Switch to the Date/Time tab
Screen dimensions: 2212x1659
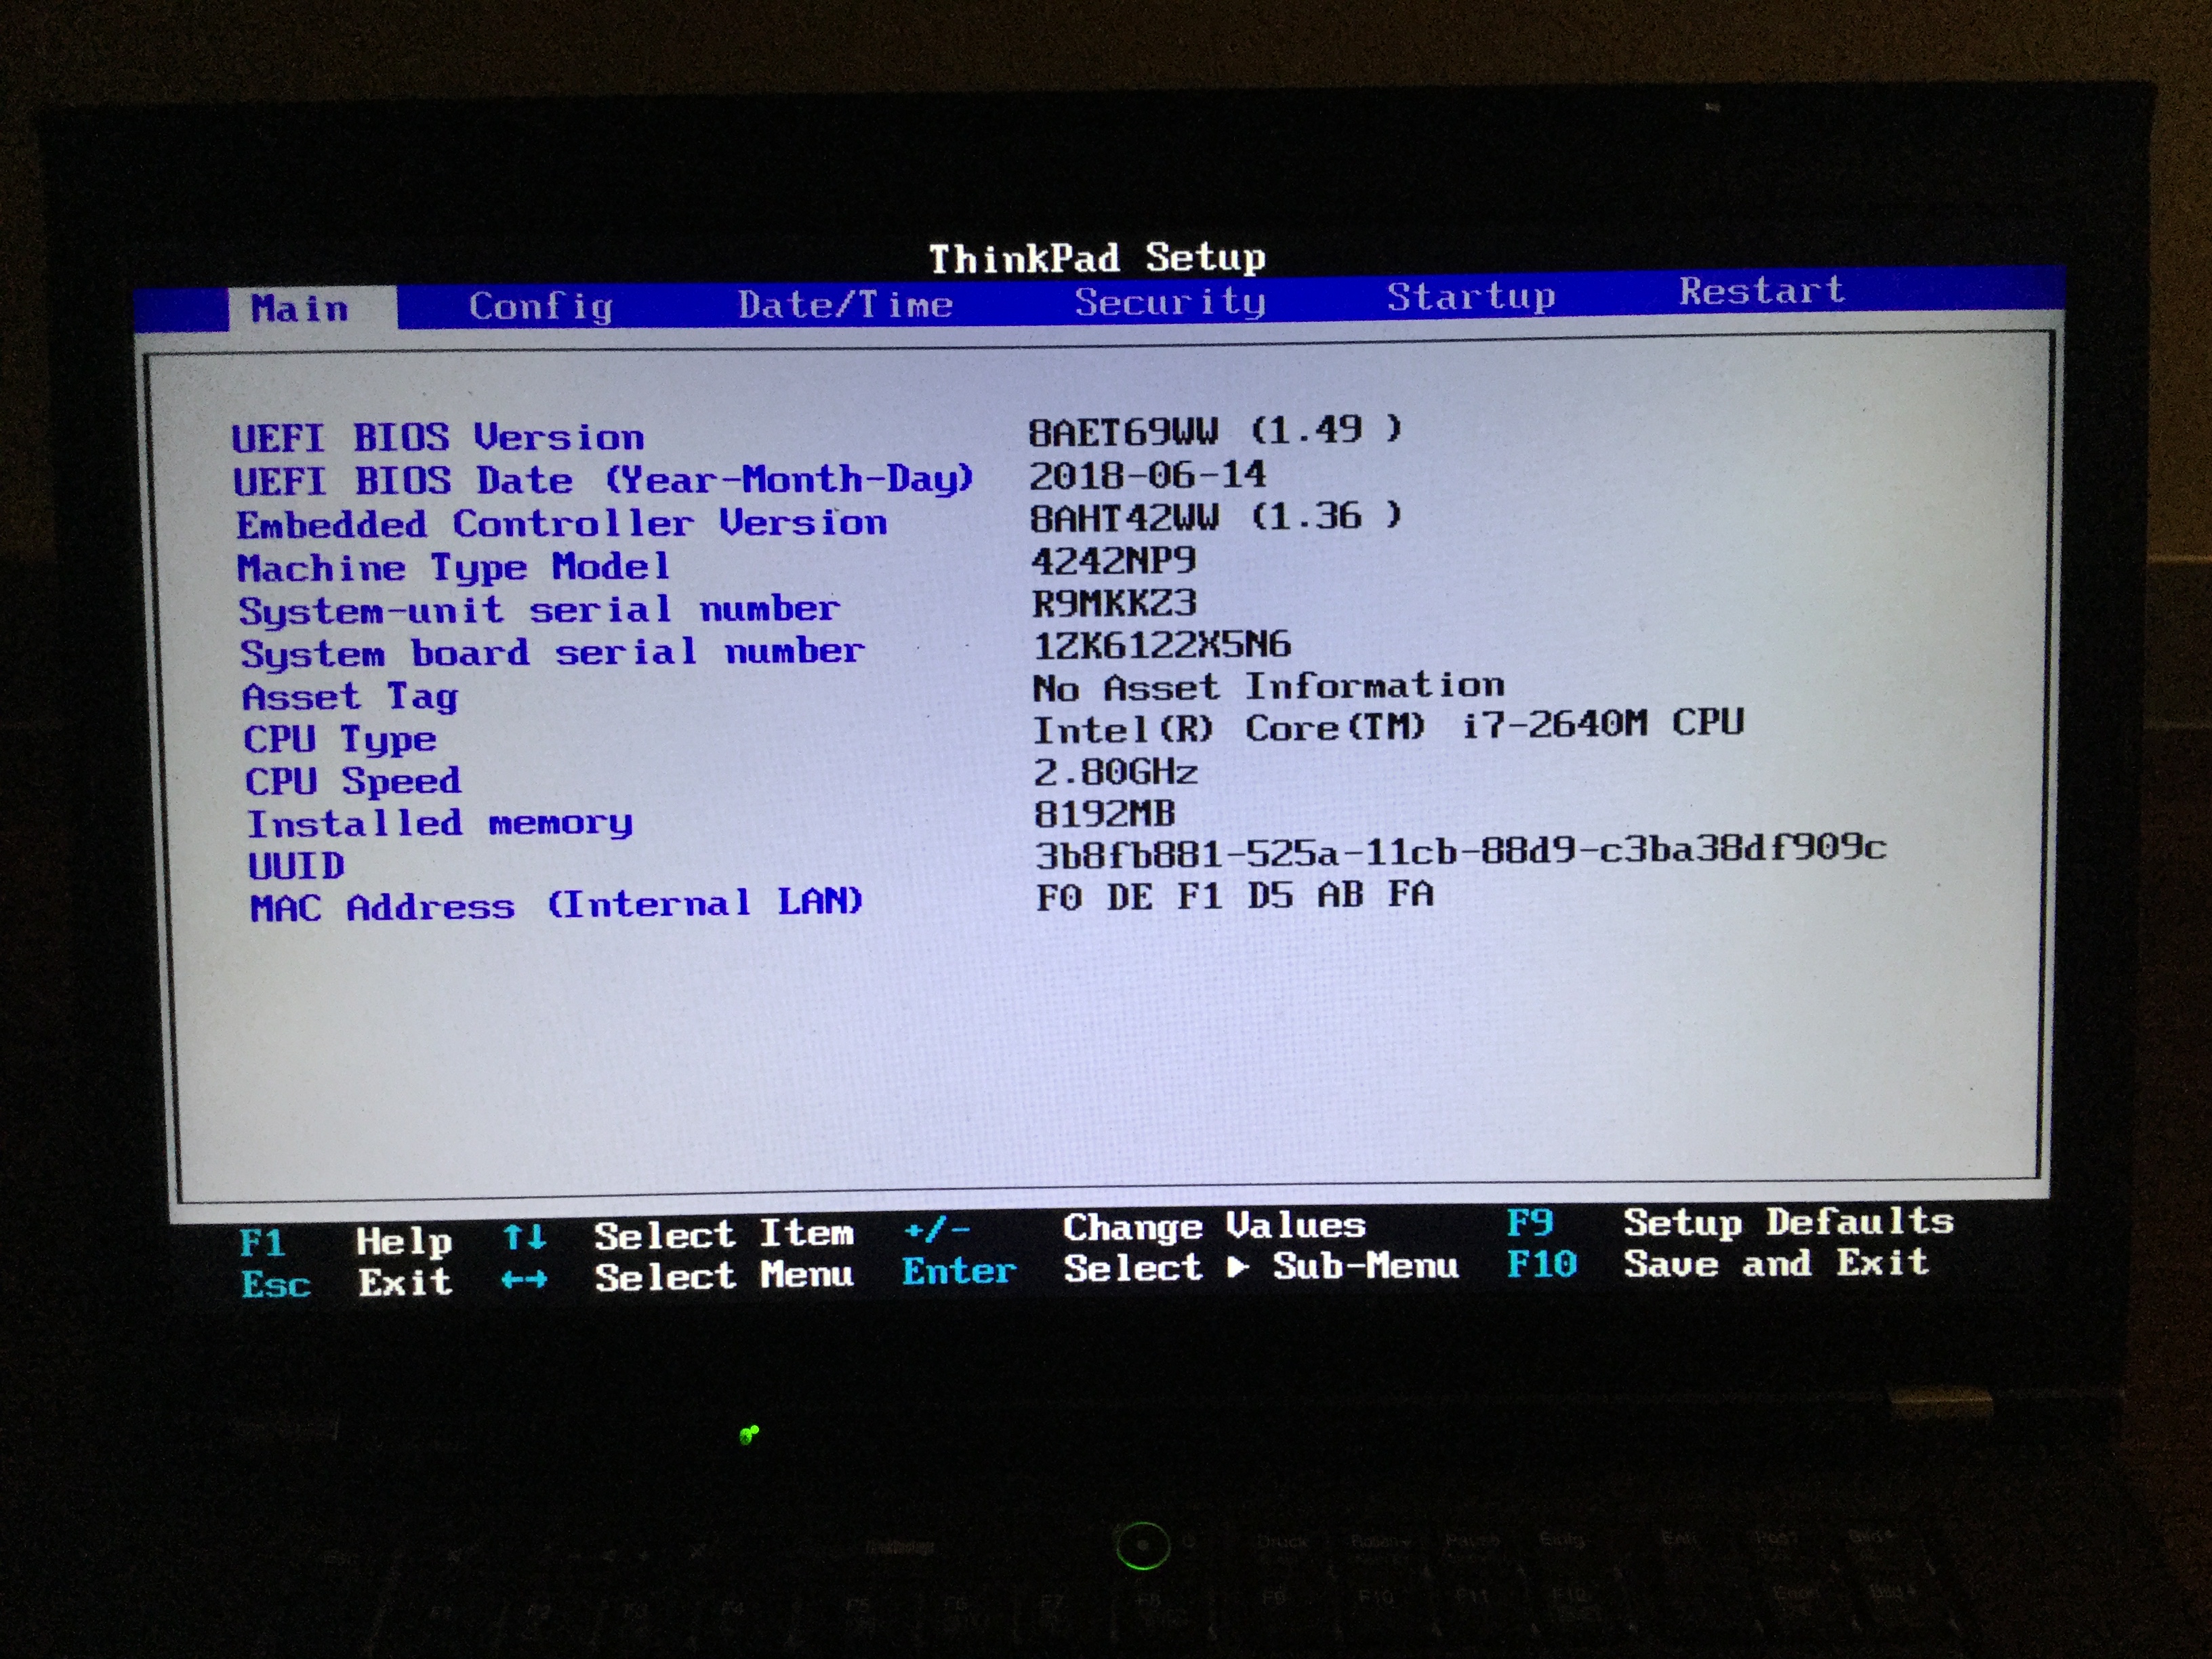pyautogui.click(x=845, y=304)
